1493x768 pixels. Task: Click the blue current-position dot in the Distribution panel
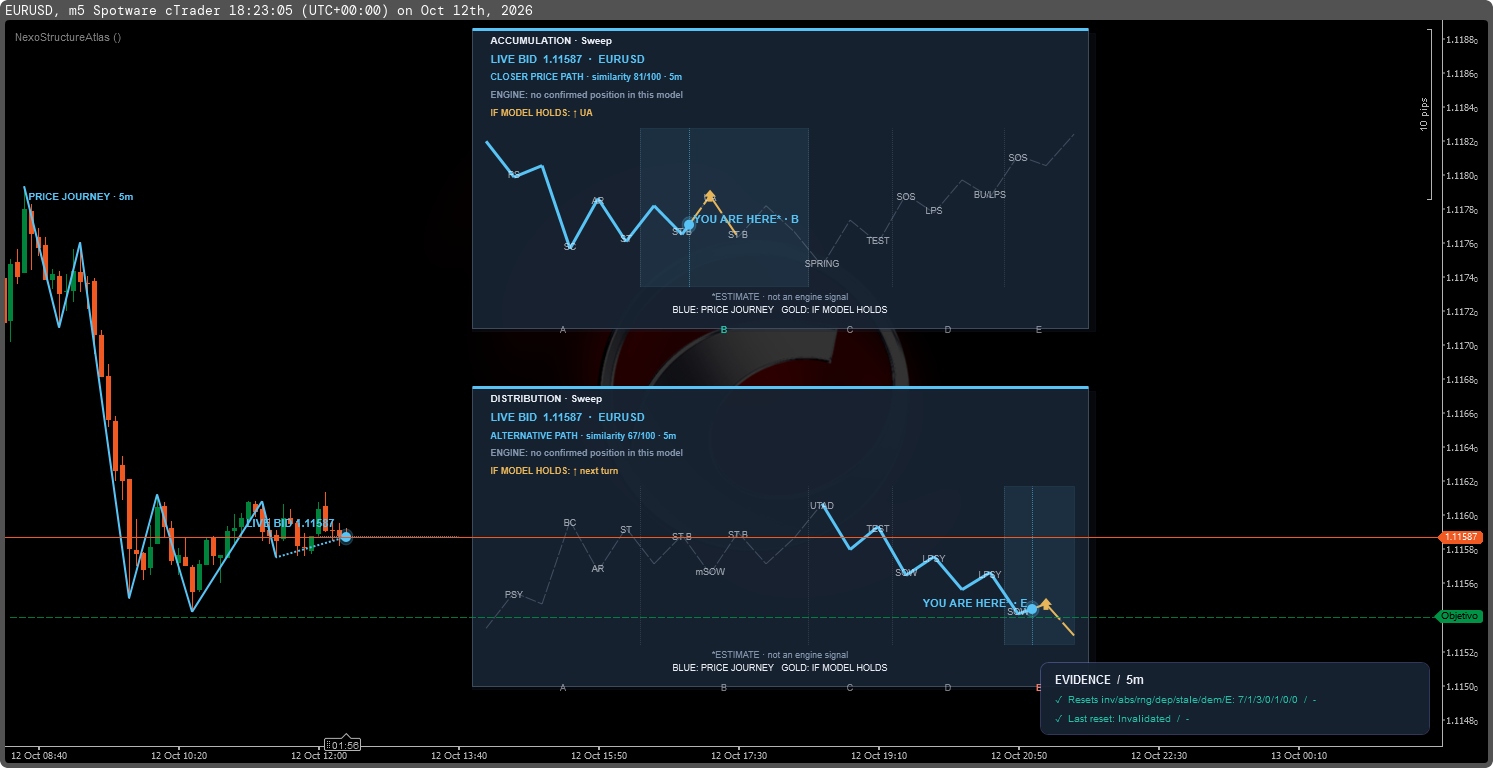(1032, 609)
